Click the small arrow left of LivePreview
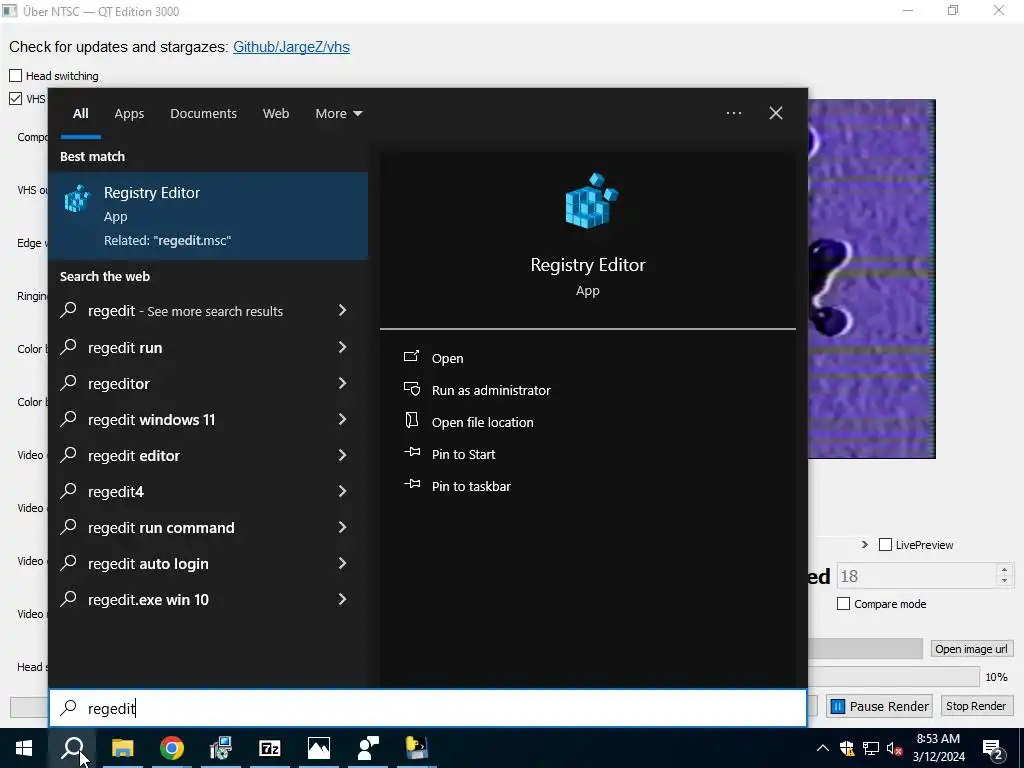This screenshot has width=1024, height=768. 865,545
